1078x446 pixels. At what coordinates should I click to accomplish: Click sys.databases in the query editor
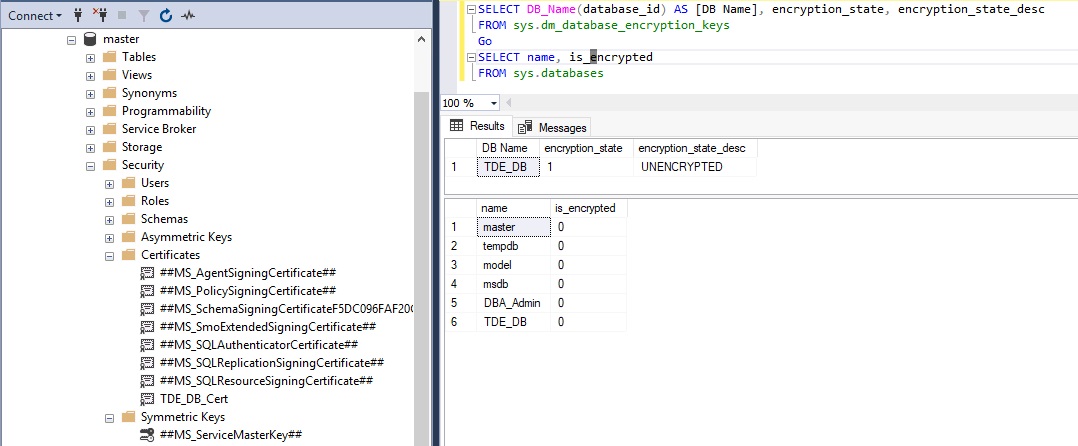pyautogui.click(x=558, y=73)
